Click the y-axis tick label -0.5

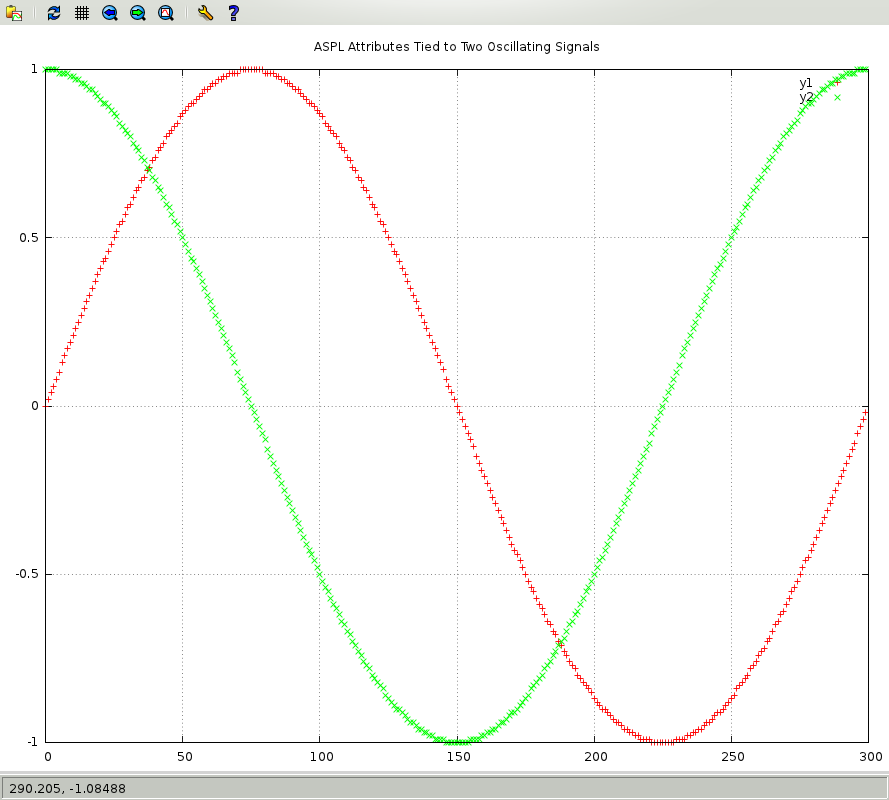tap(25, 575)
